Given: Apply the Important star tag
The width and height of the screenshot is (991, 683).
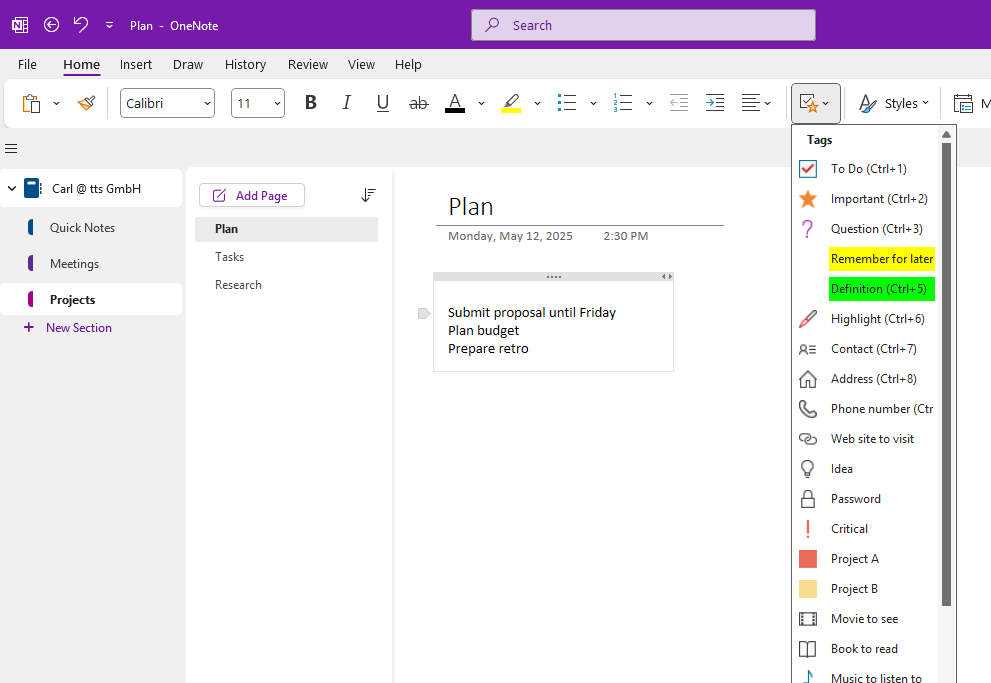Looking at the screenshot, I should (865, 198).
